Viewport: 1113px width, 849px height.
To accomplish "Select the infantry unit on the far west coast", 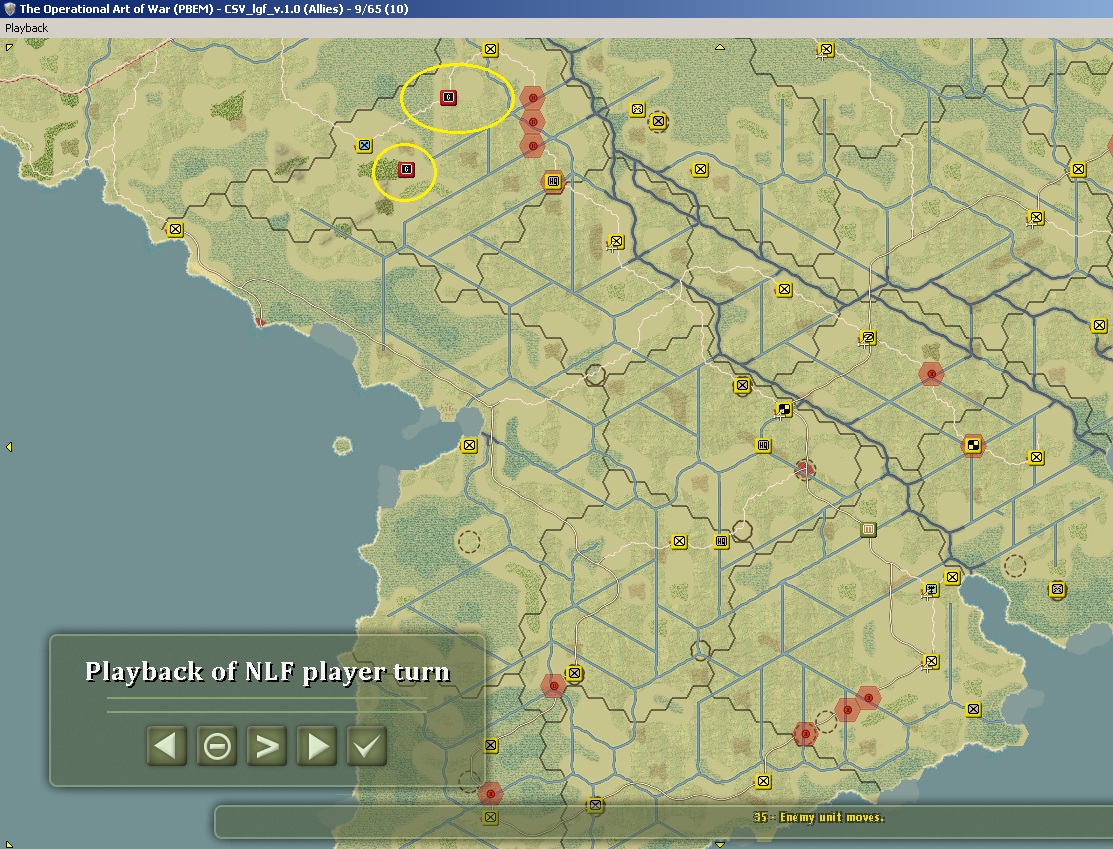I will tap(175, 229).
